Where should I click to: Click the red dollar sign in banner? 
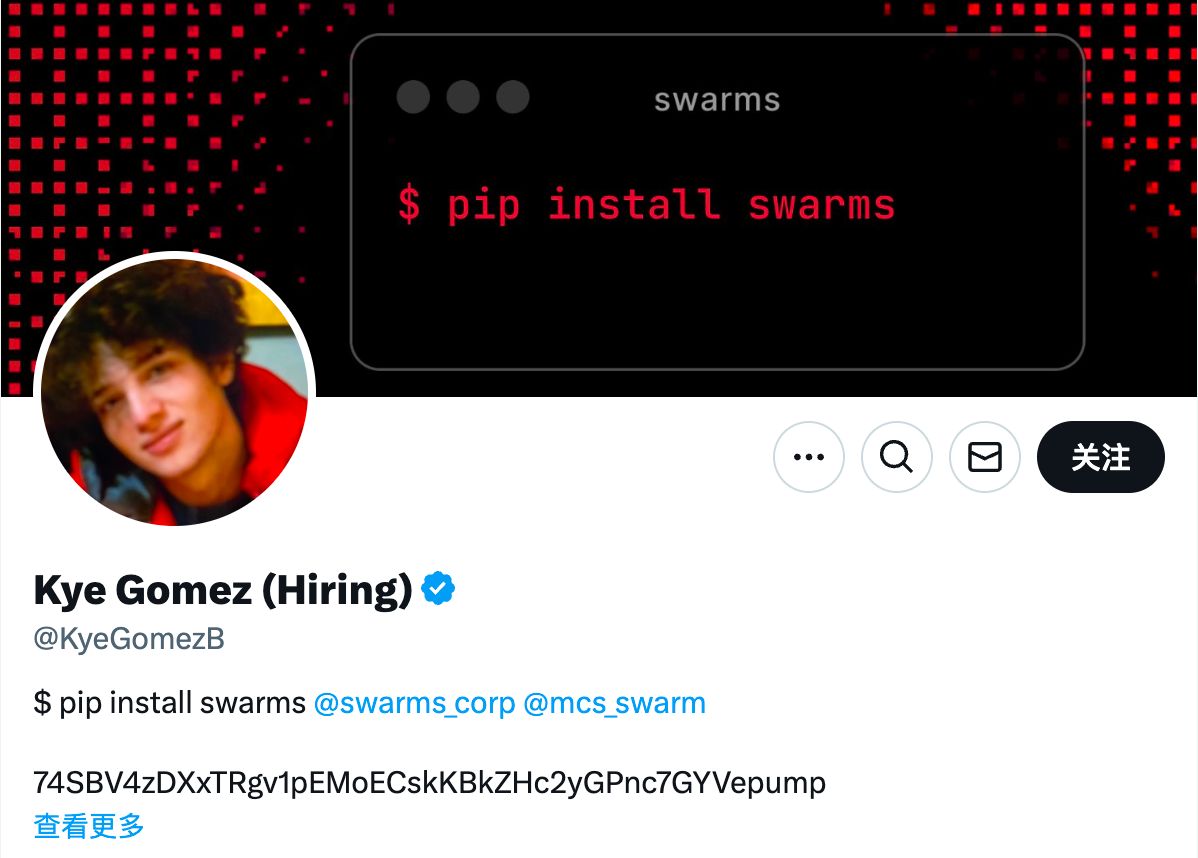(409, 205)
